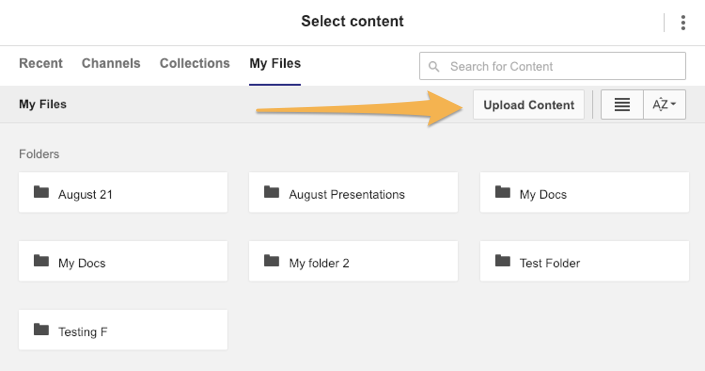Open the My folder 2 folder
Screen dimensions: 705x371
[x=353, y=261]
